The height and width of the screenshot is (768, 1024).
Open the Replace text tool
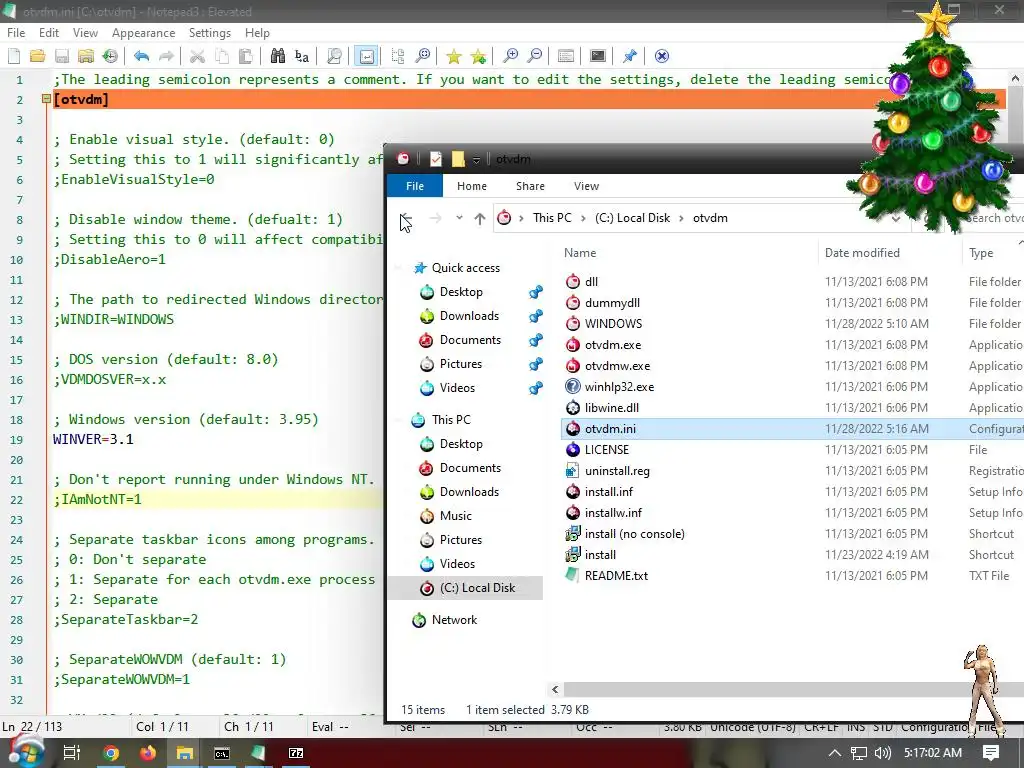coord(302,56)
